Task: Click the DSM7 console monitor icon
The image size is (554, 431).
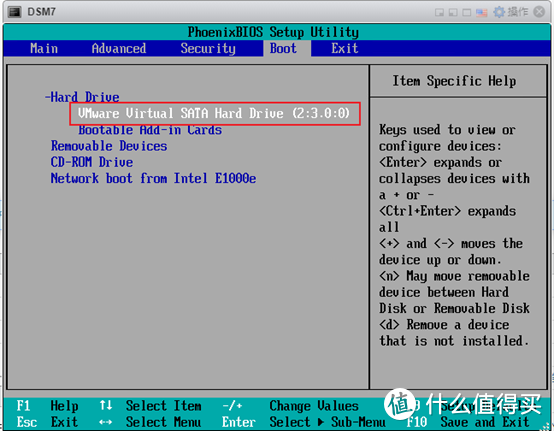Action: click(x=15, y=12)
